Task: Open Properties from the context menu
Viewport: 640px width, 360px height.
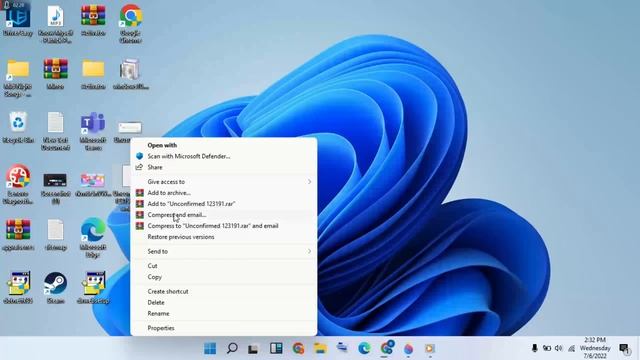Action: click(161, 328)
